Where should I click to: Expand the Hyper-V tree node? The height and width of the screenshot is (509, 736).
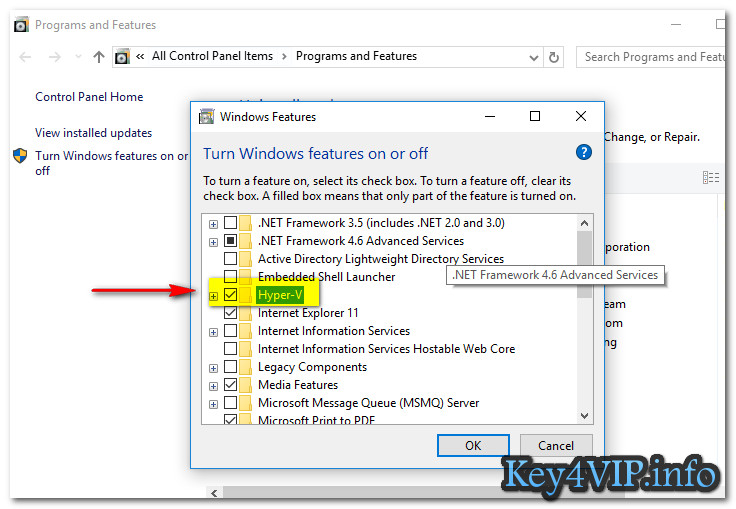coord(214,296)
